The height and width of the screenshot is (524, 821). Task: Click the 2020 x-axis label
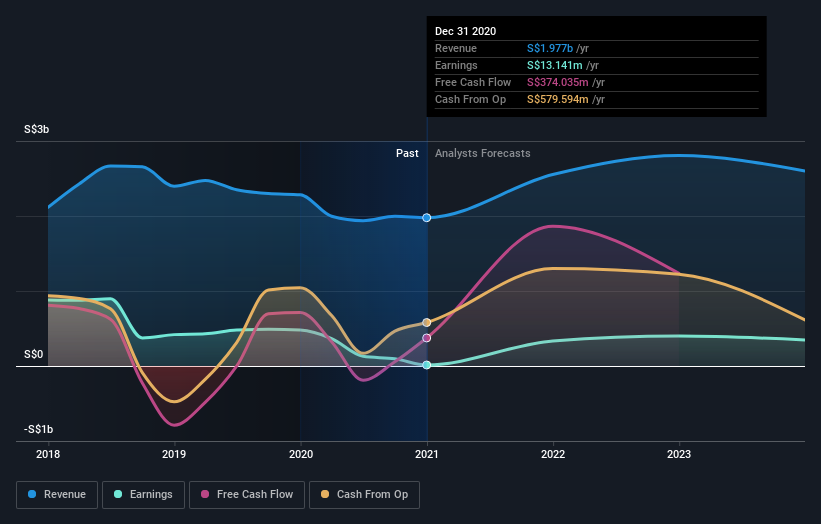point(301,454)
